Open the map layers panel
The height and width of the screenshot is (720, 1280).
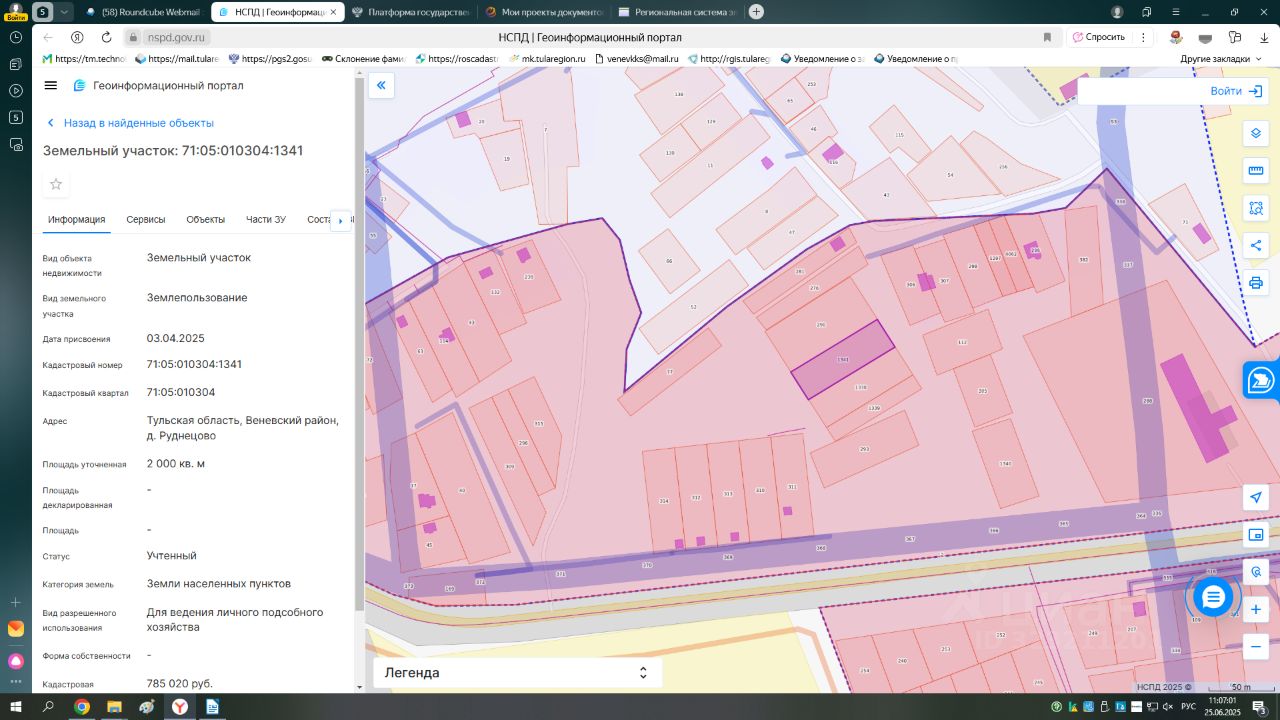coord(1256,134)
